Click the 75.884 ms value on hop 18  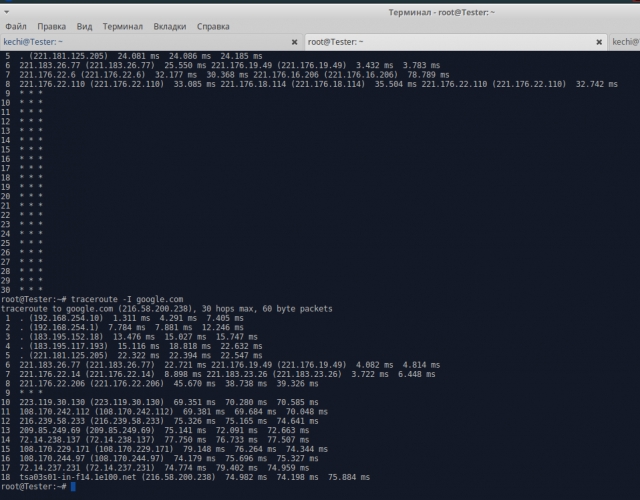[349, 478]
